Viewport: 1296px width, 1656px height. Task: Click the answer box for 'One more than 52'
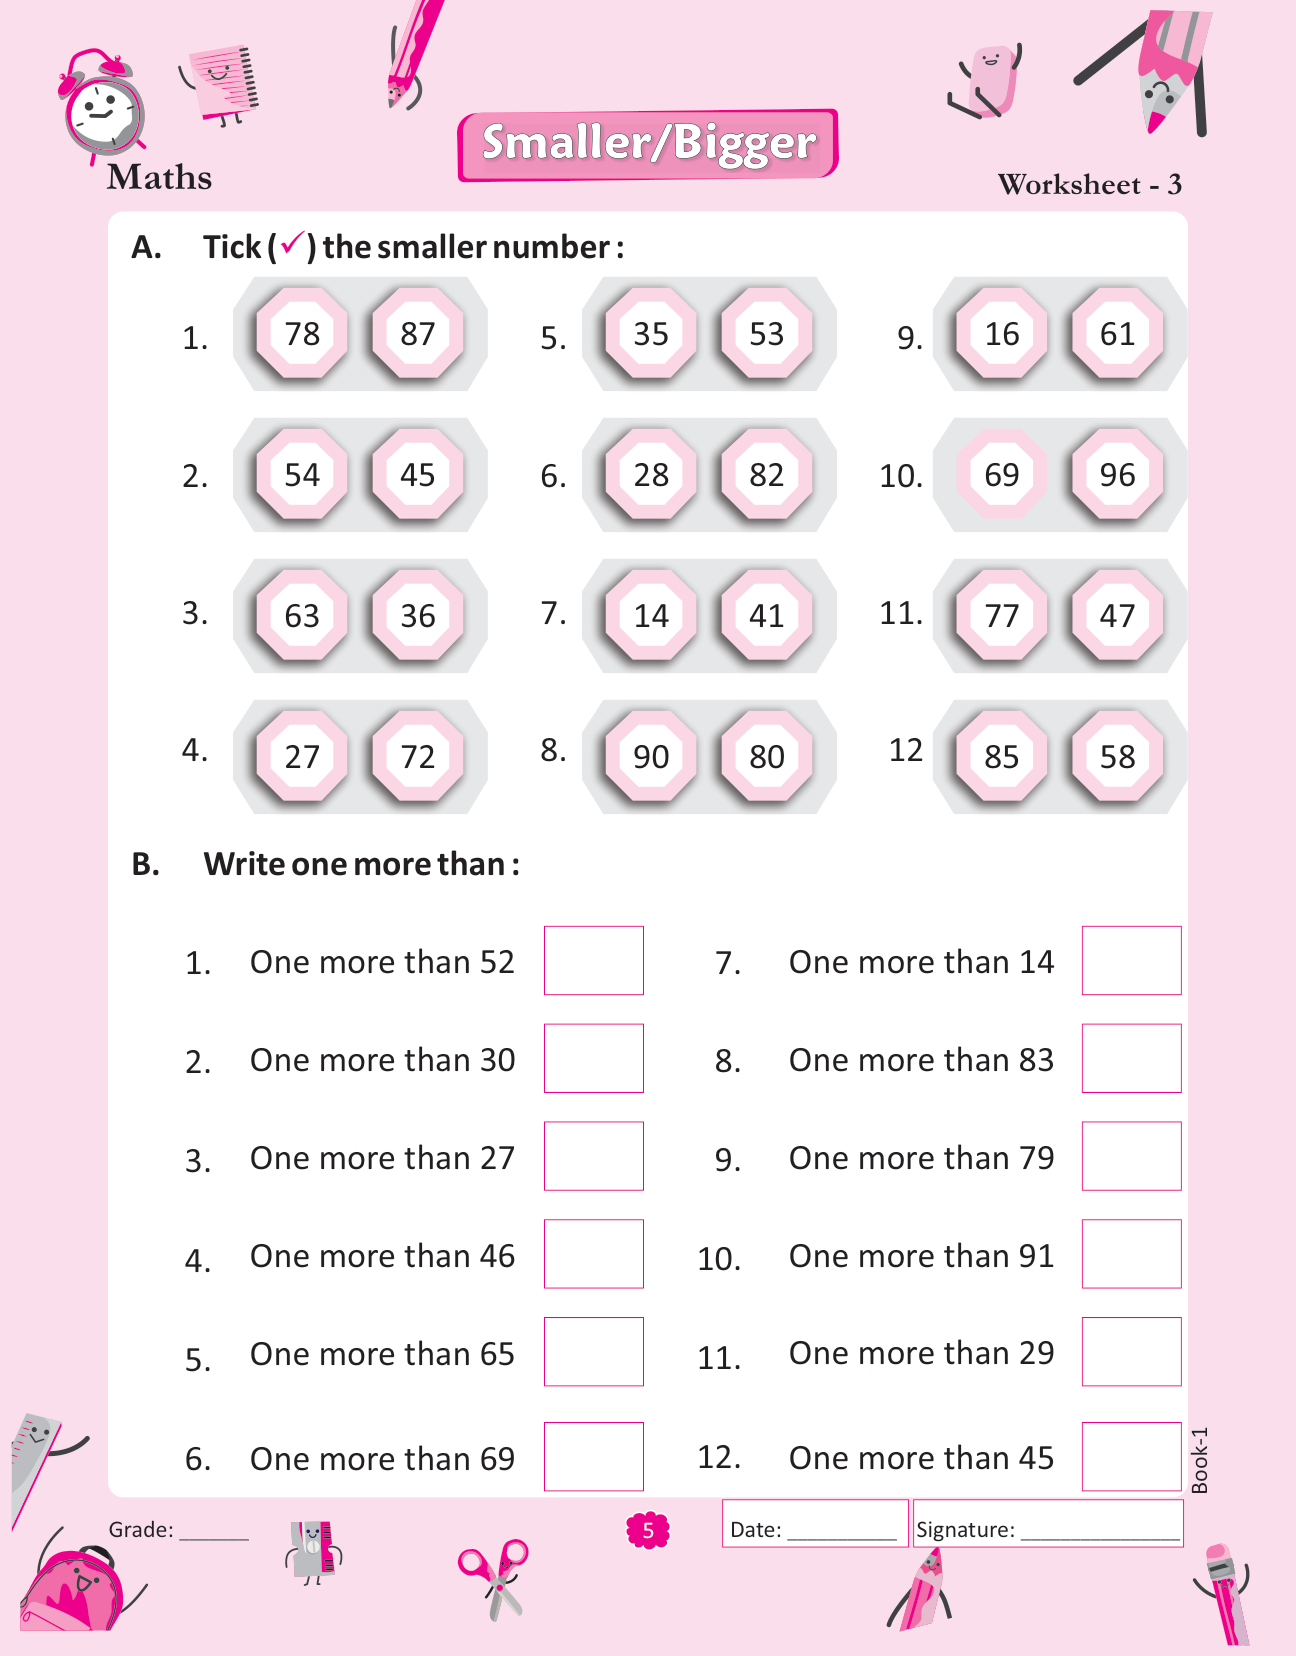coord(593,960)
